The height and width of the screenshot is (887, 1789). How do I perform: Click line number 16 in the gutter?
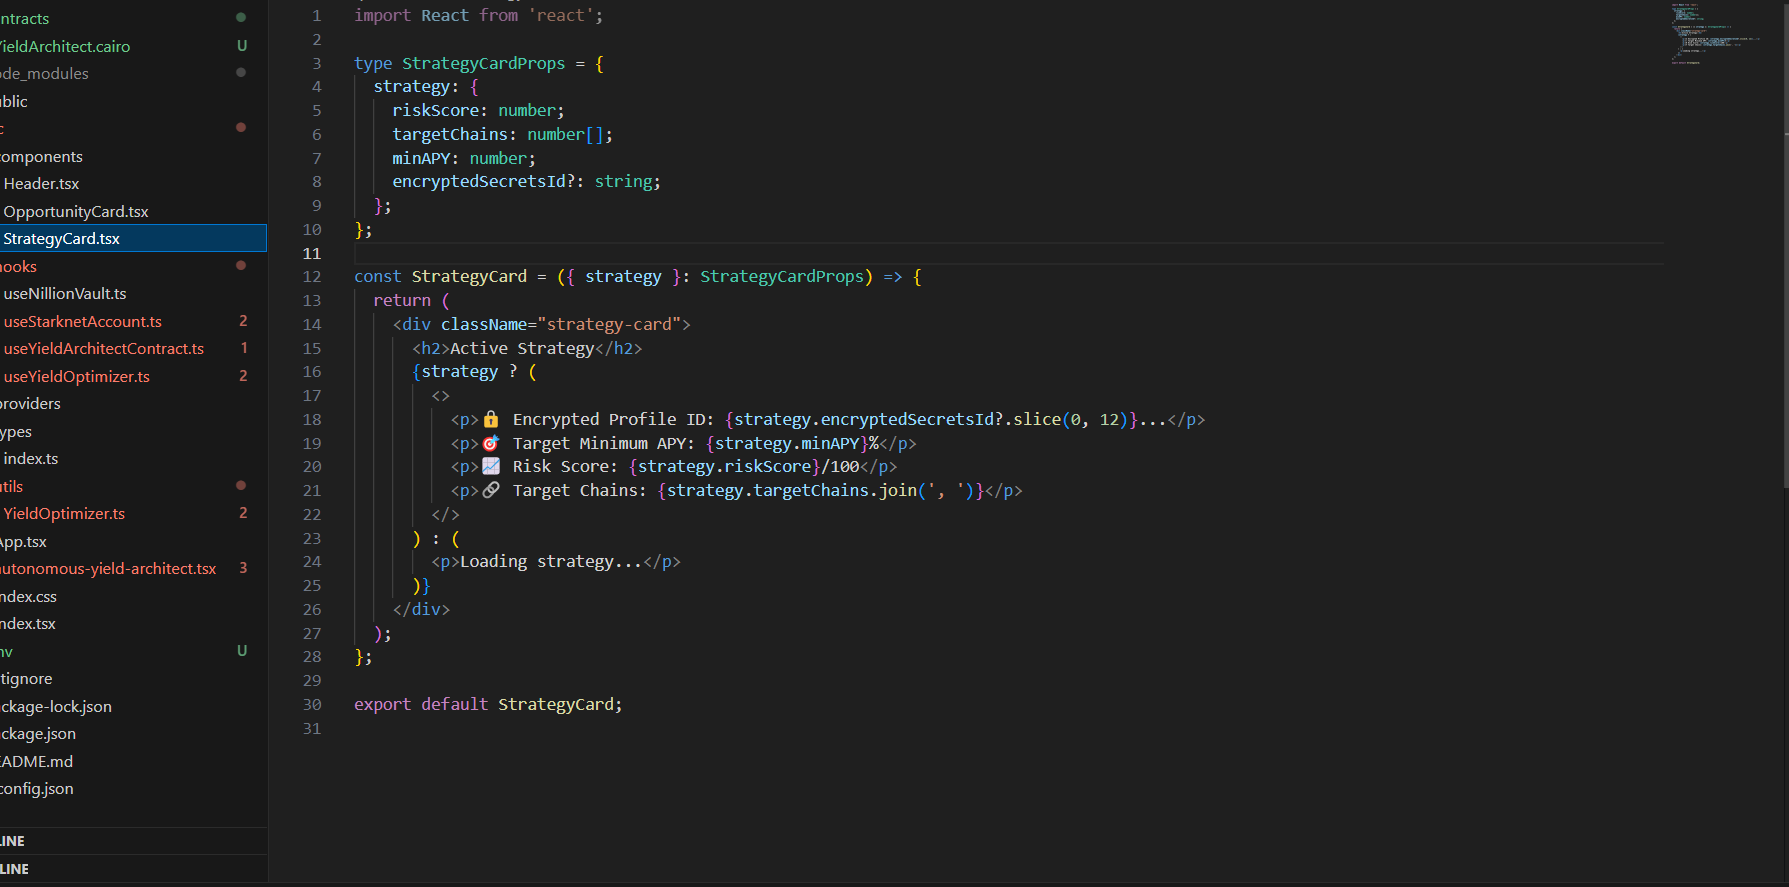coord(312,371)
